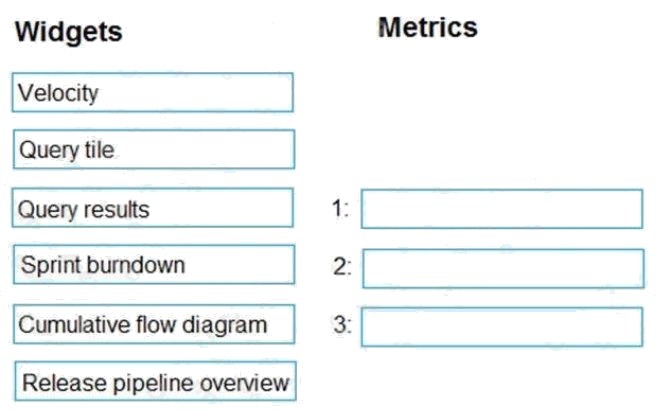Click the "3:" metric number label

[341, 324]
